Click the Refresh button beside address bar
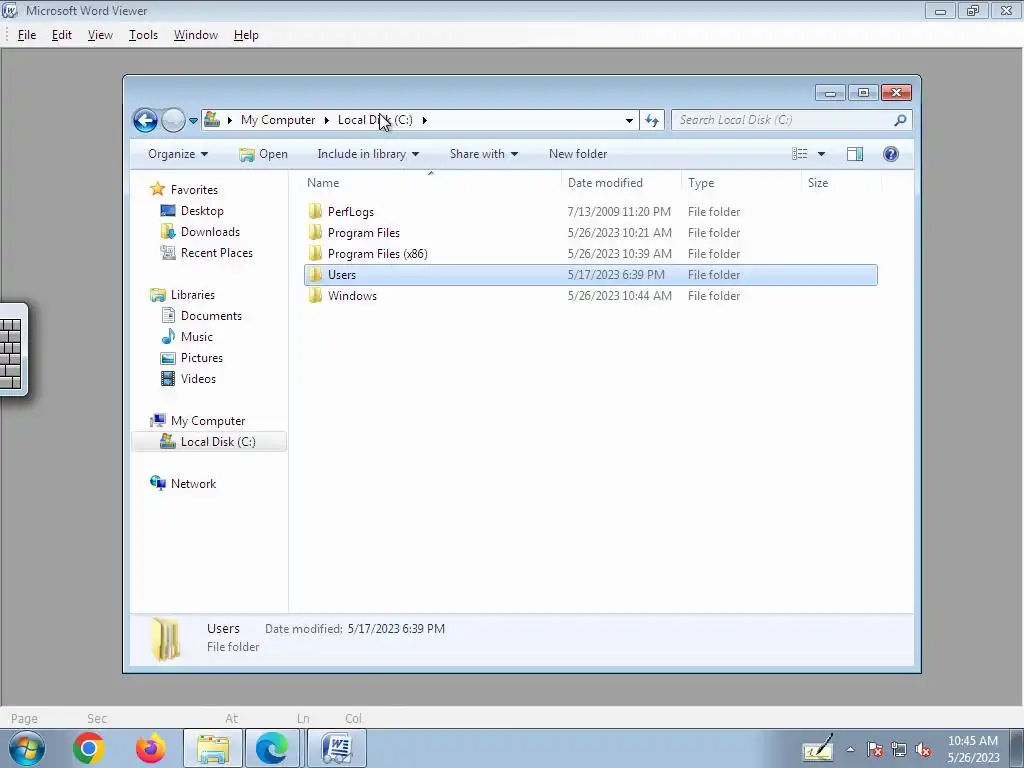The image size is (1024, 768). click(x=652, y=120)
